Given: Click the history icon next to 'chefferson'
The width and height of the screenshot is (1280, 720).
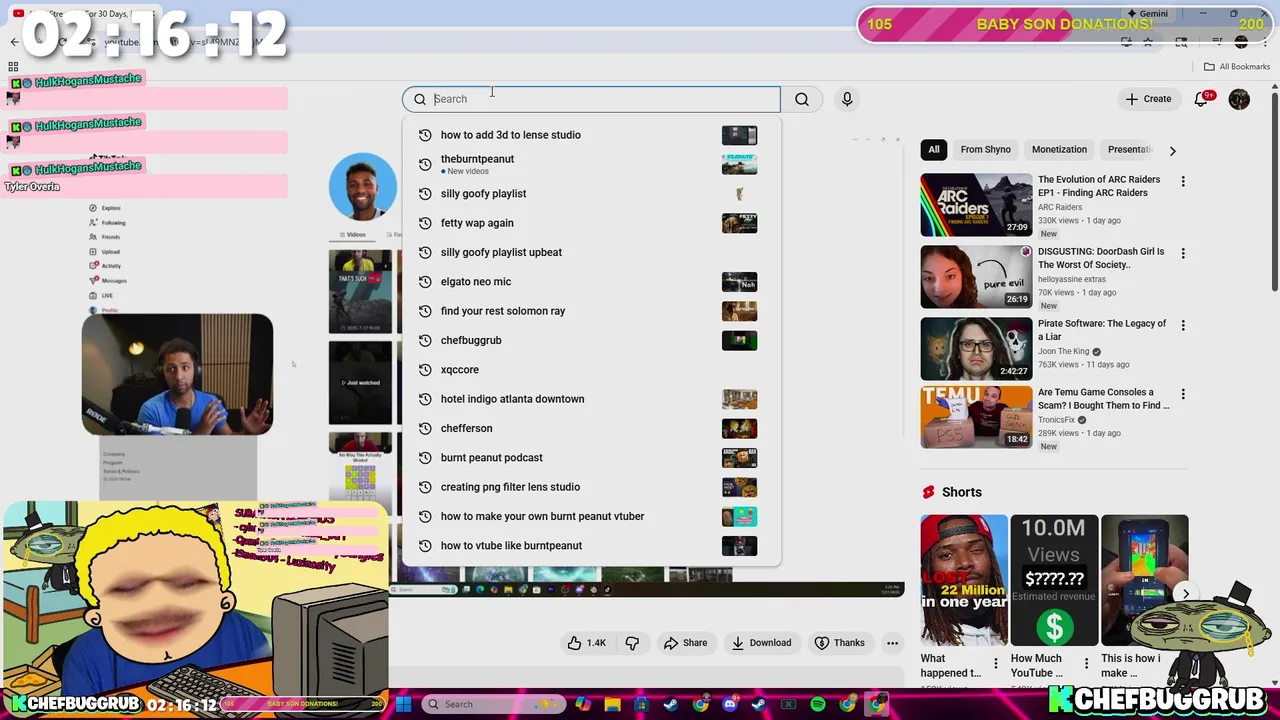Looking at the screenshot, I should (x=425, y=428).
